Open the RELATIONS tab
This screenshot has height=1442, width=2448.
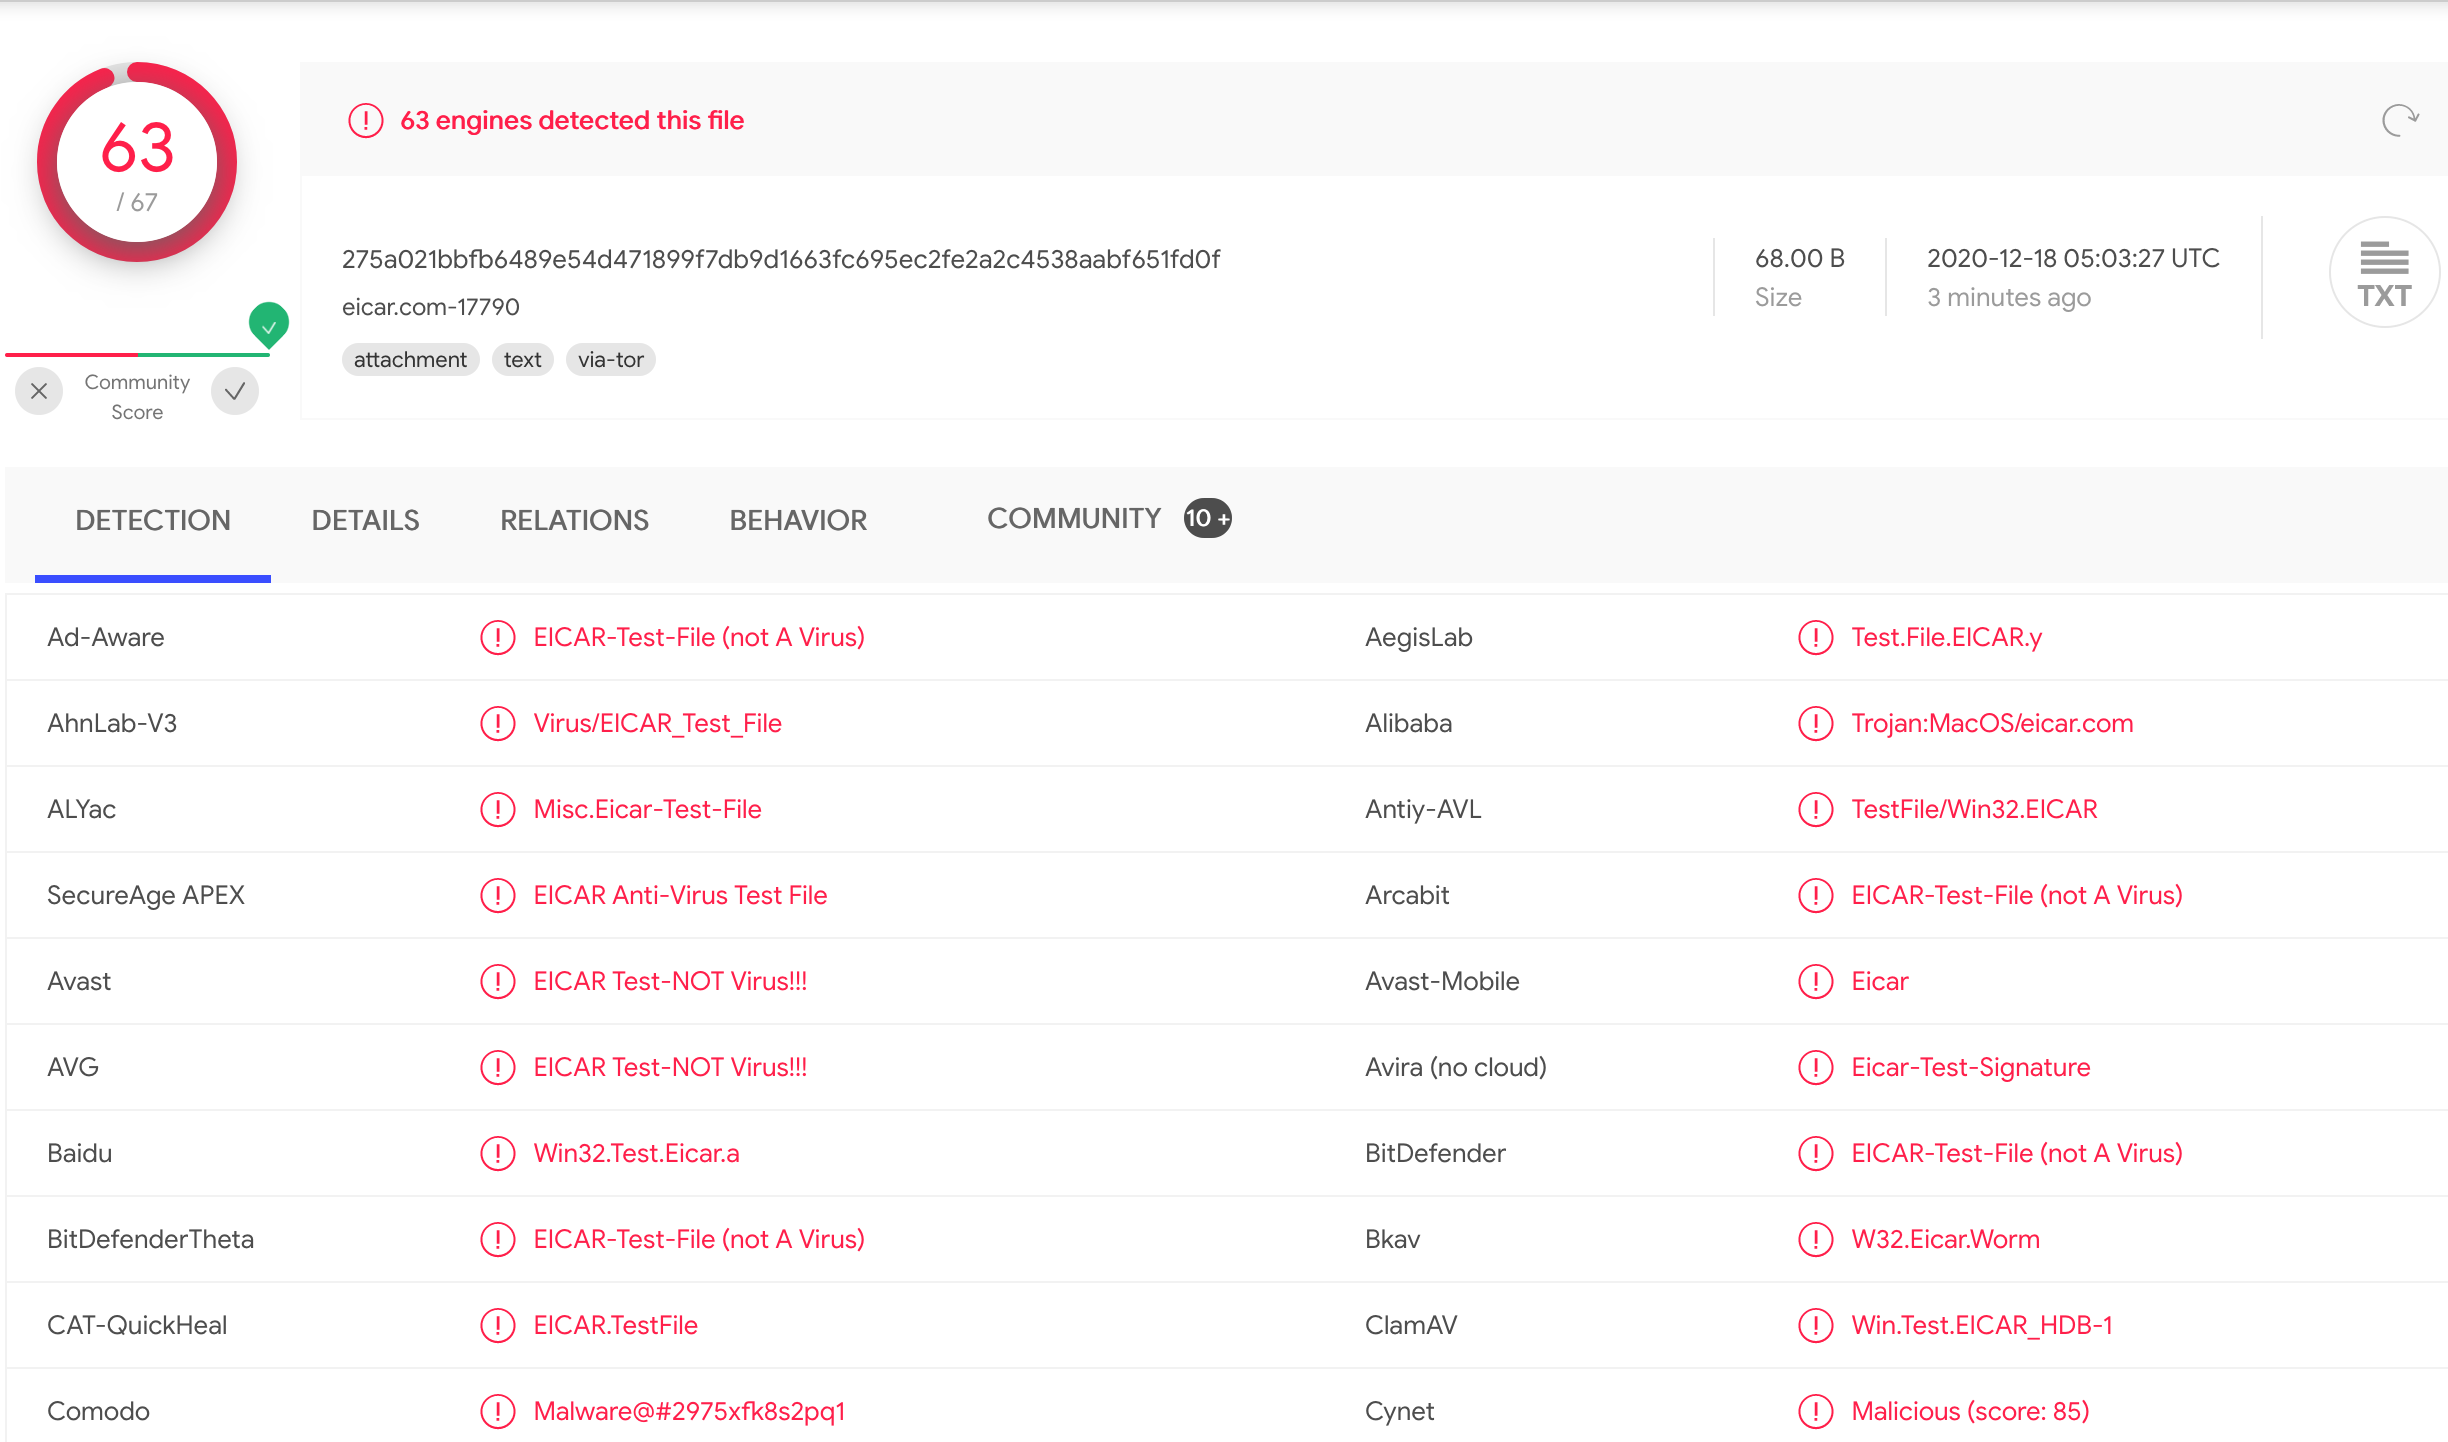tap(574, 520)
